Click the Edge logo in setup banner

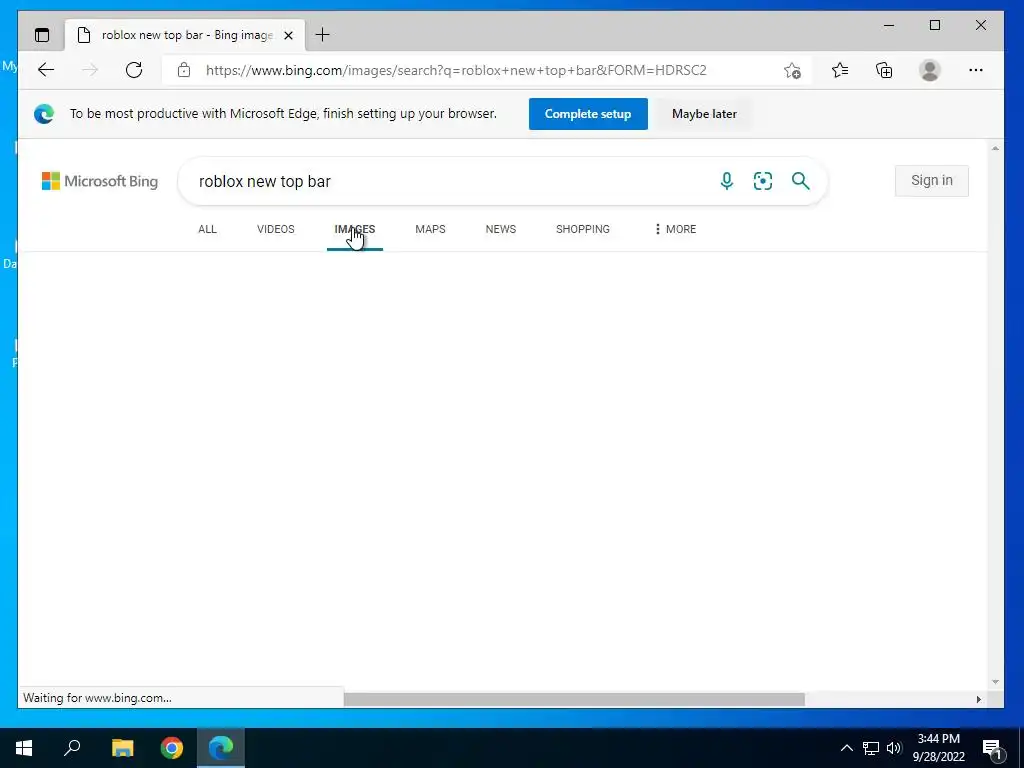coord(44,114)
